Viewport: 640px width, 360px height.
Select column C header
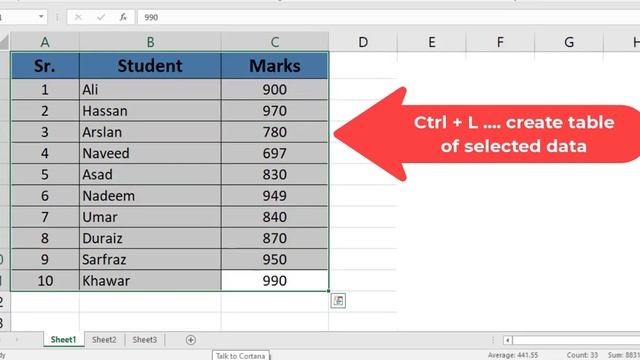point(275,42)
